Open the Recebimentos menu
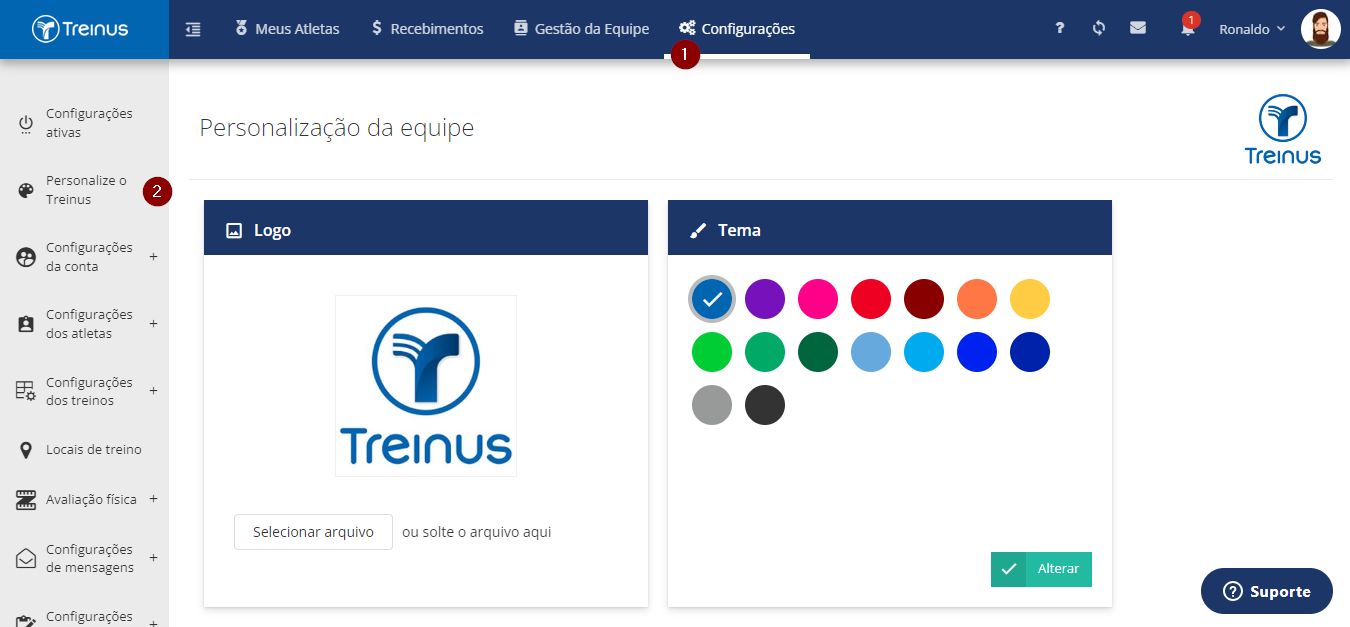This screenshot has height=627, width=1350. pyautogui.click(x=427, y=29)
